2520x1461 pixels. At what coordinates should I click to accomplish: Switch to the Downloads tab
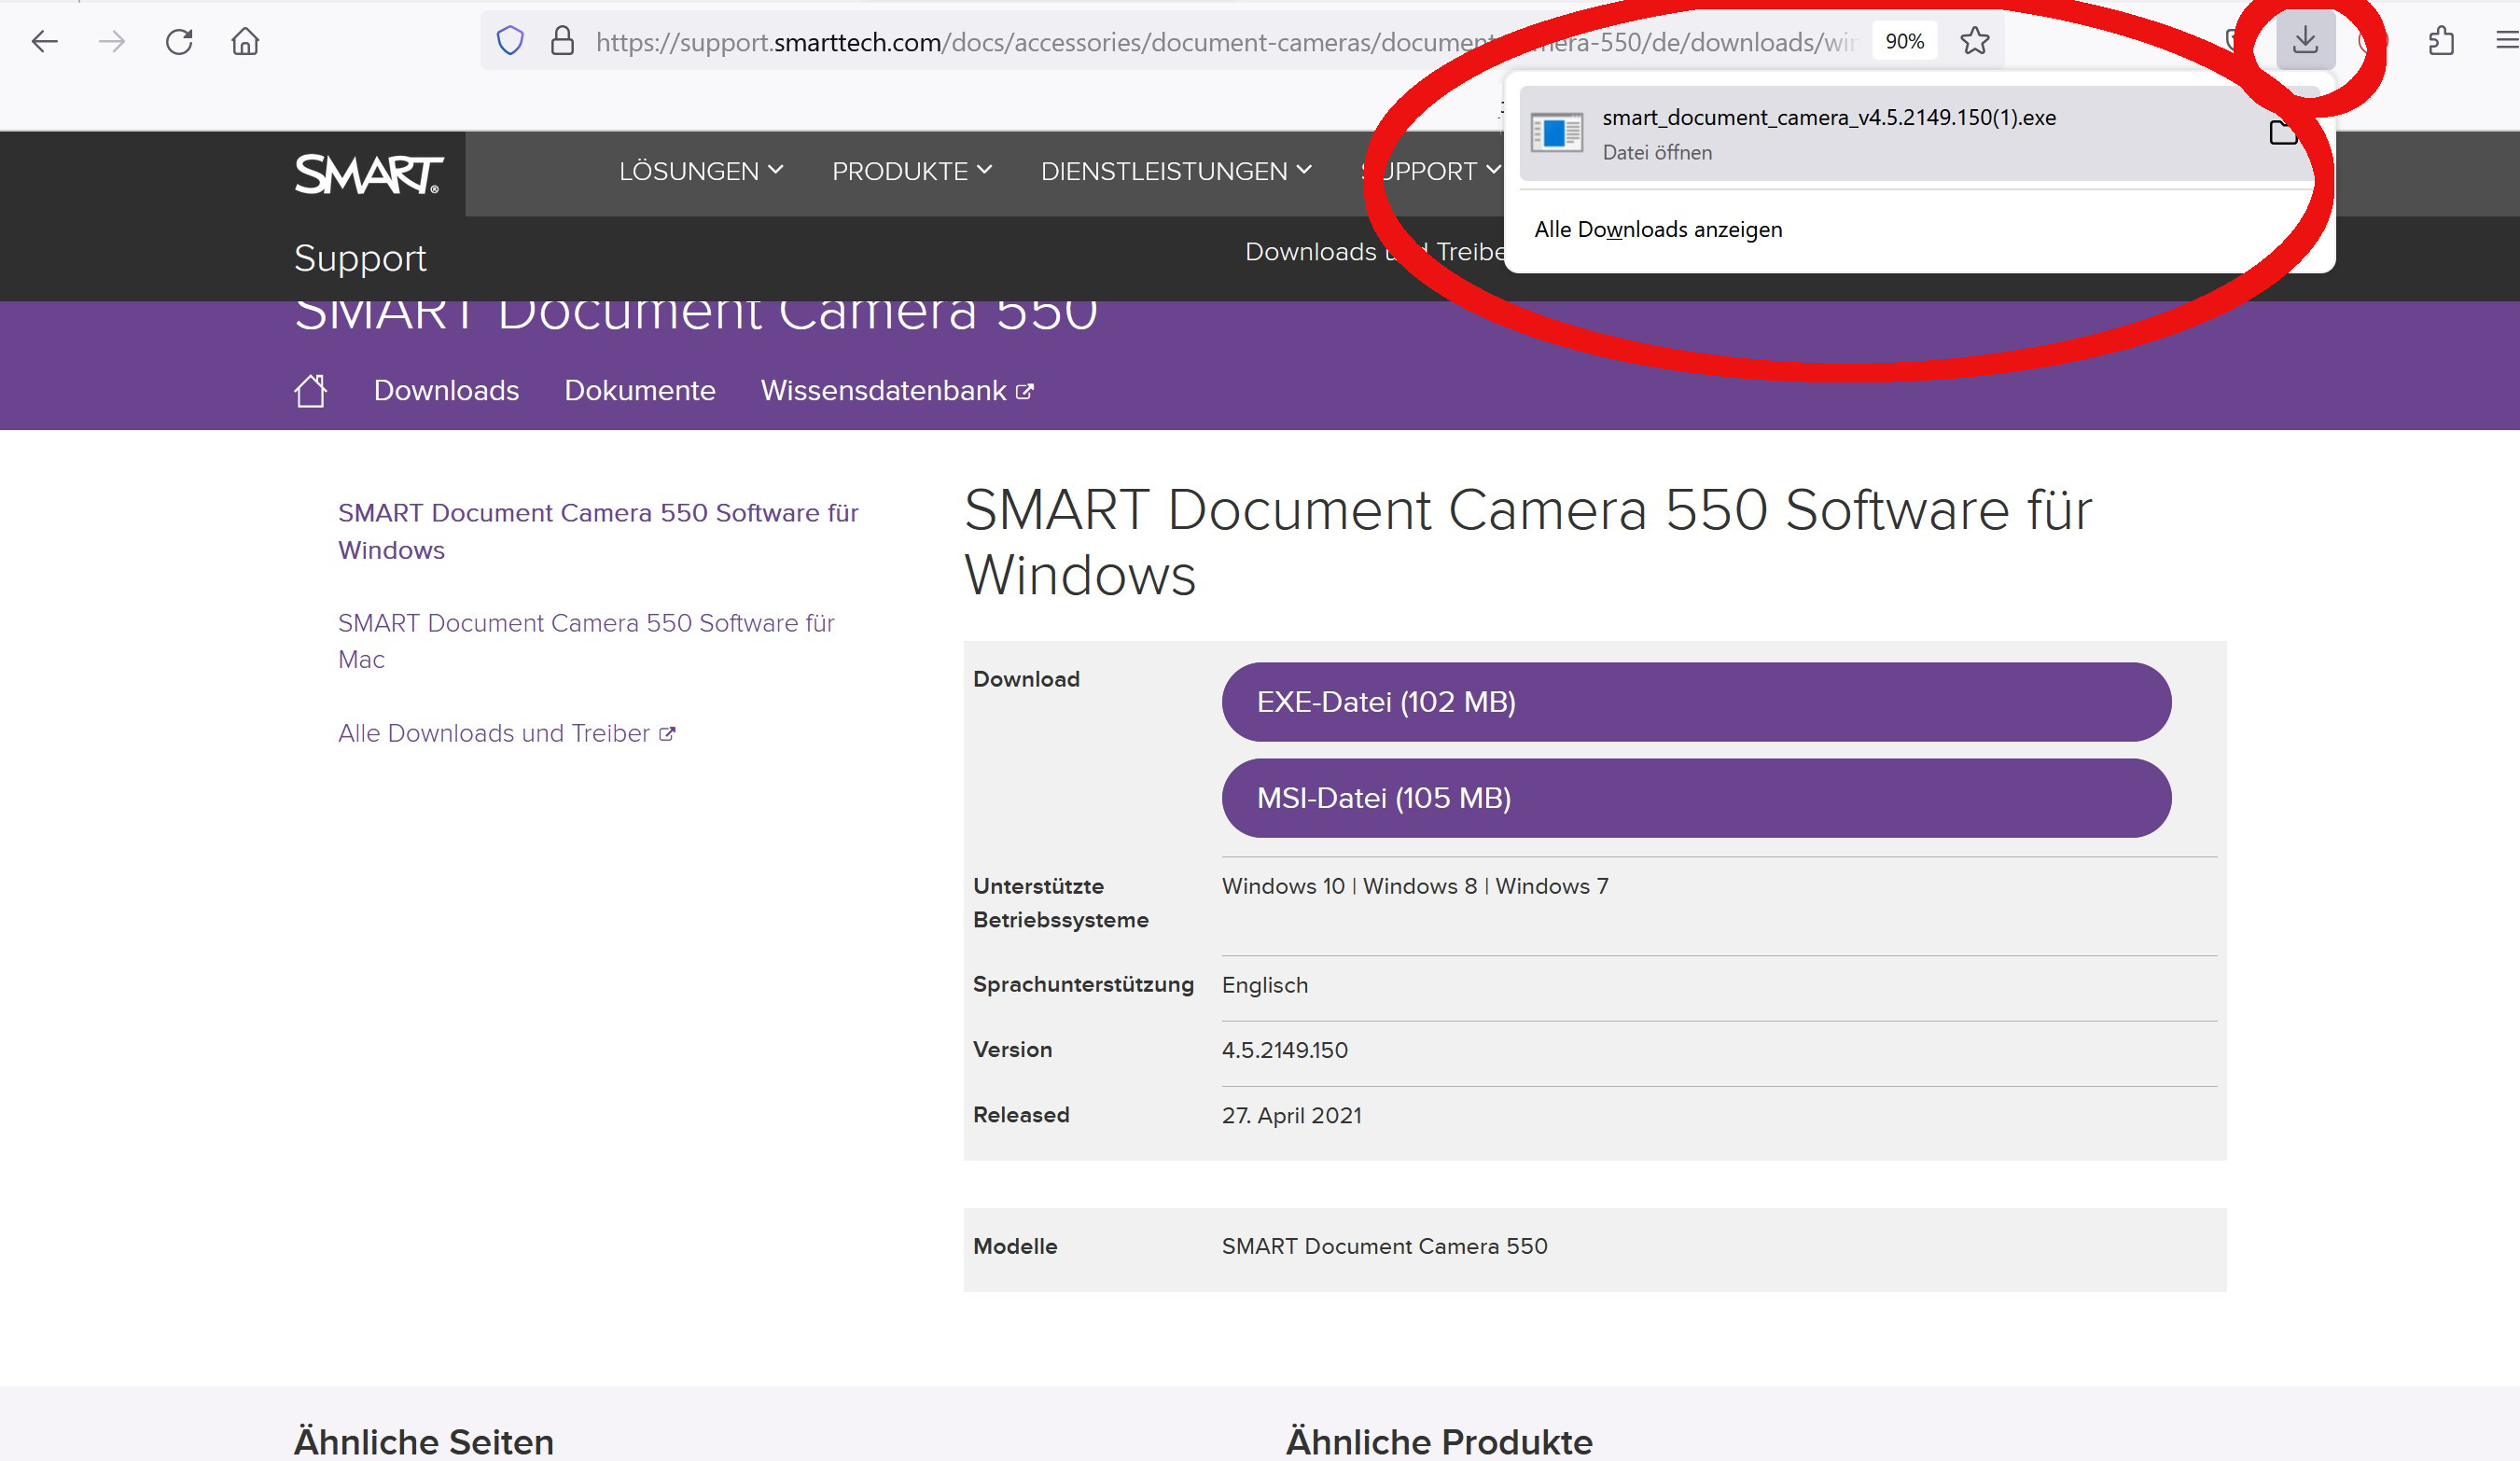click(446, 390)
